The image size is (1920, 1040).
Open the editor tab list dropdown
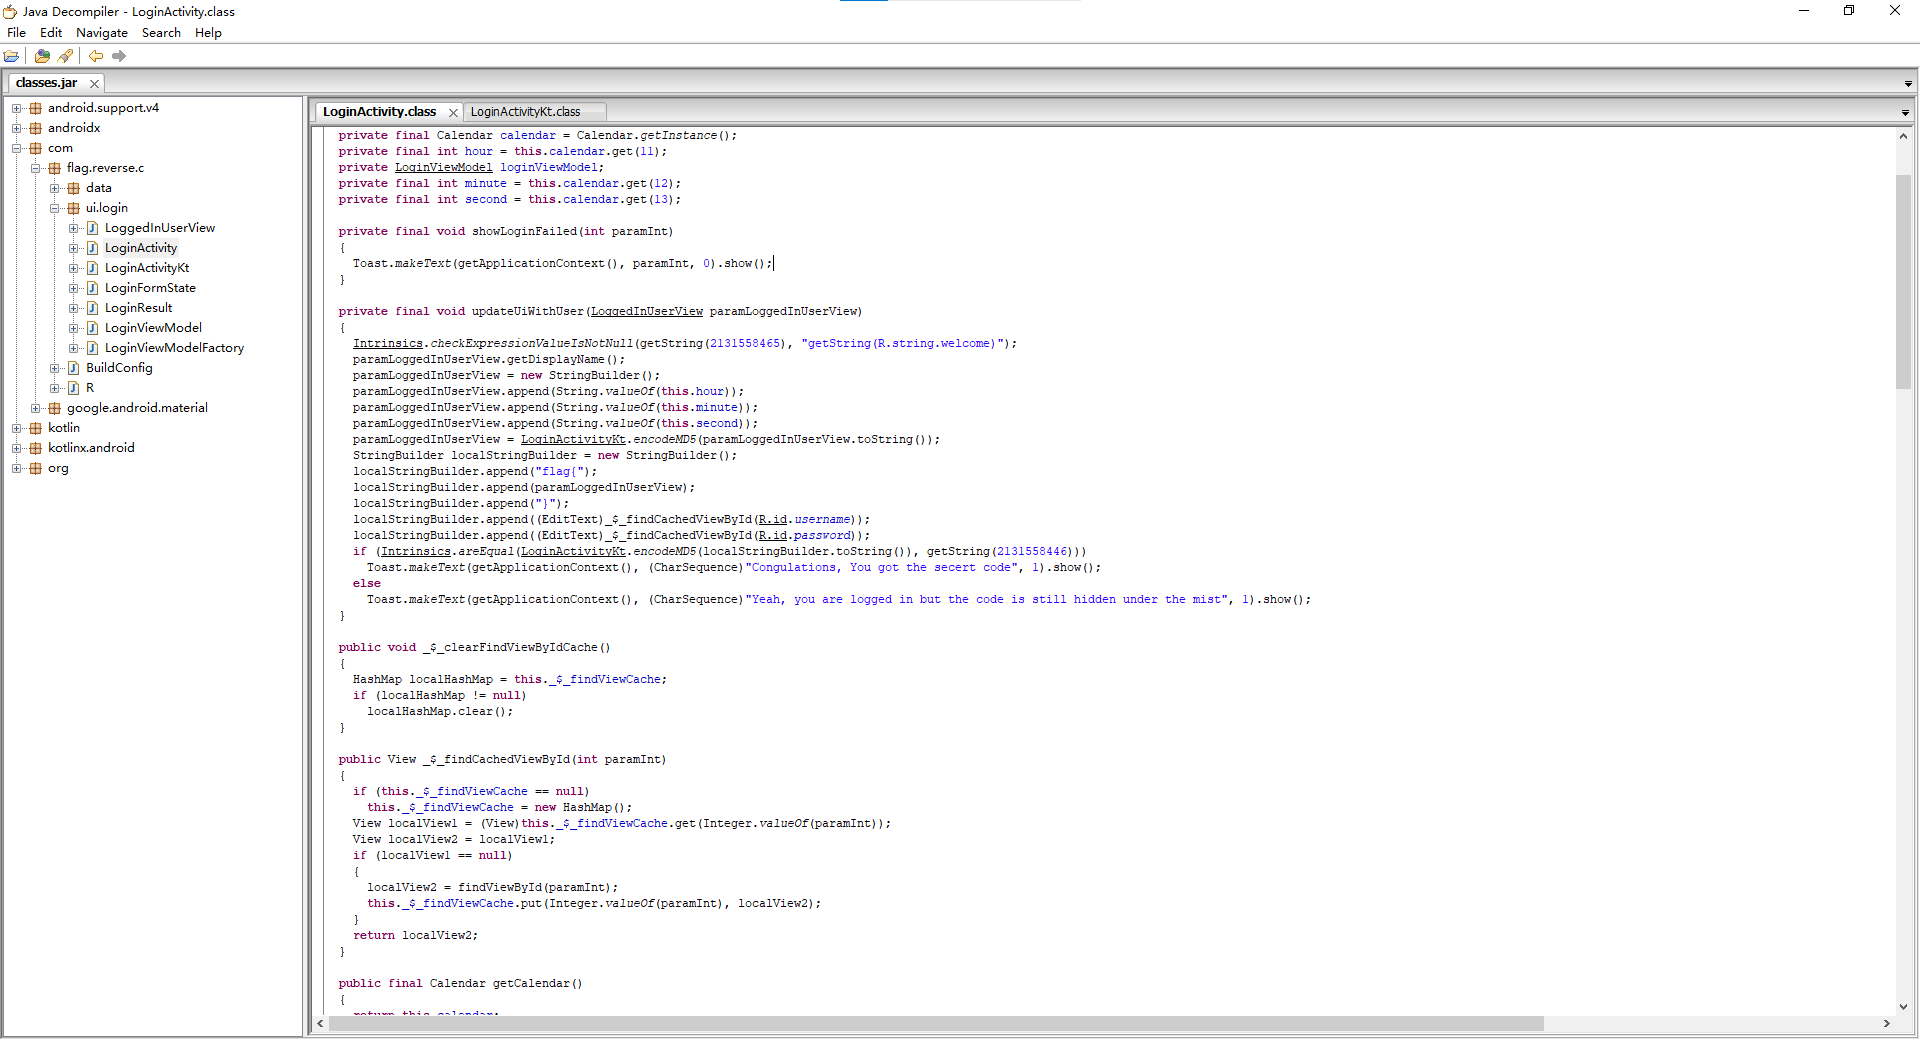[x=1905, y=113]
